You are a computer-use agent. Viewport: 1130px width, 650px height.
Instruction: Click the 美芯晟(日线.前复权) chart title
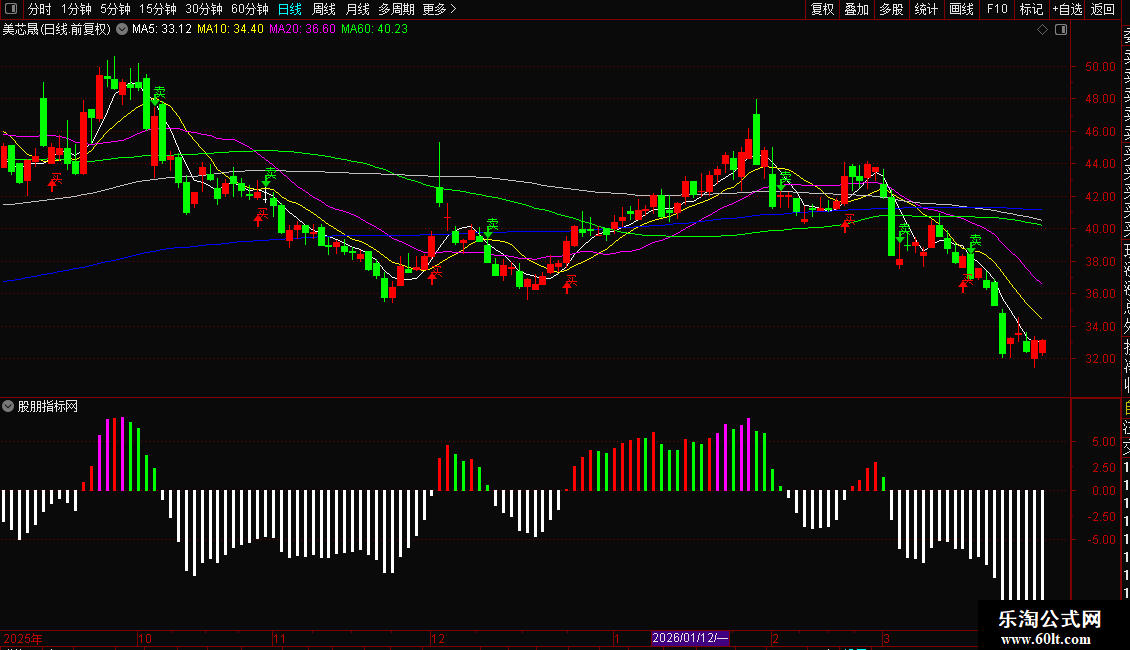coord(57,30)
